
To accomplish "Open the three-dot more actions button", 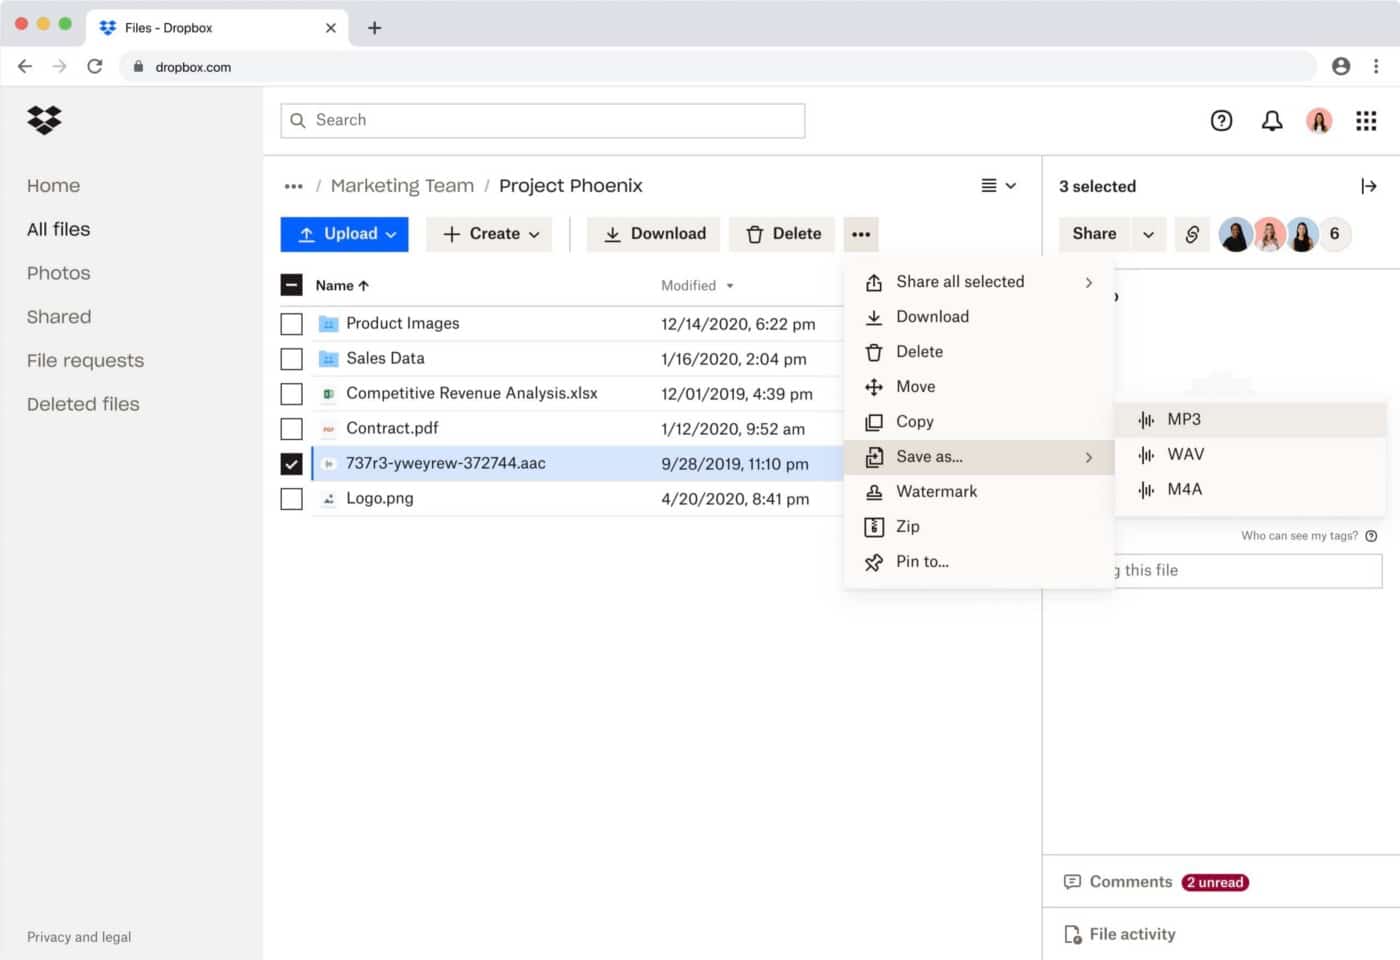I will tap(861, 234).
